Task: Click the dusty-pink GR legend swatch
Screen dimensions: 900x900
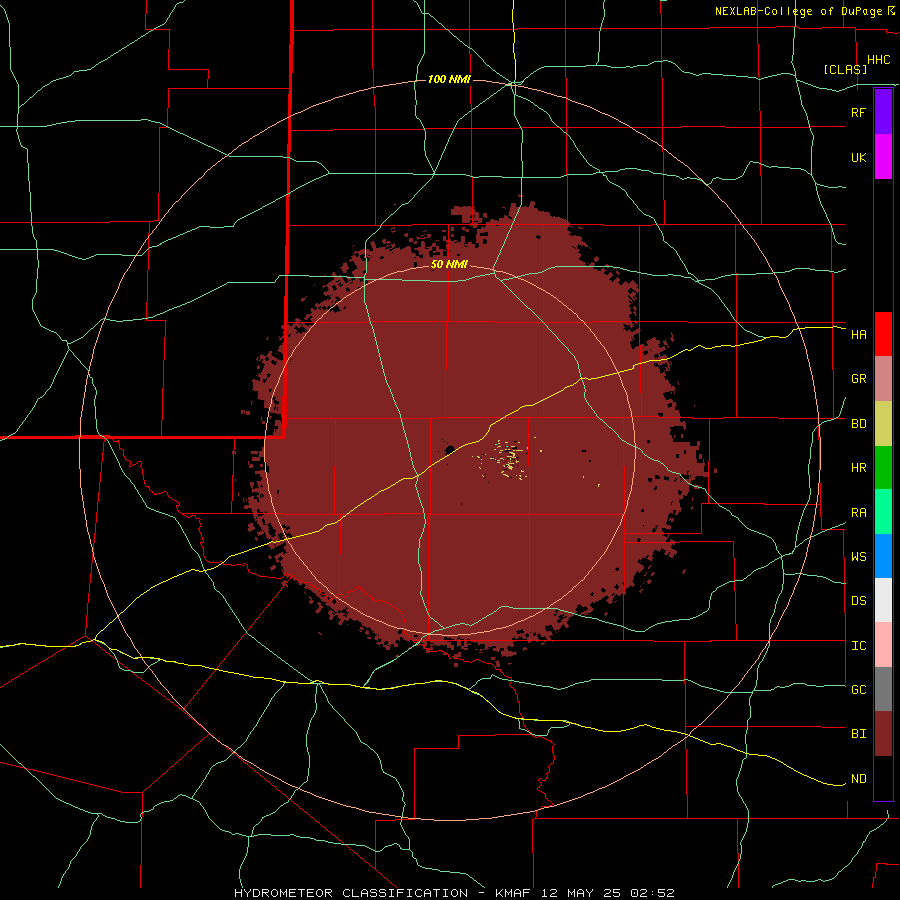Action: coord(883,379)
